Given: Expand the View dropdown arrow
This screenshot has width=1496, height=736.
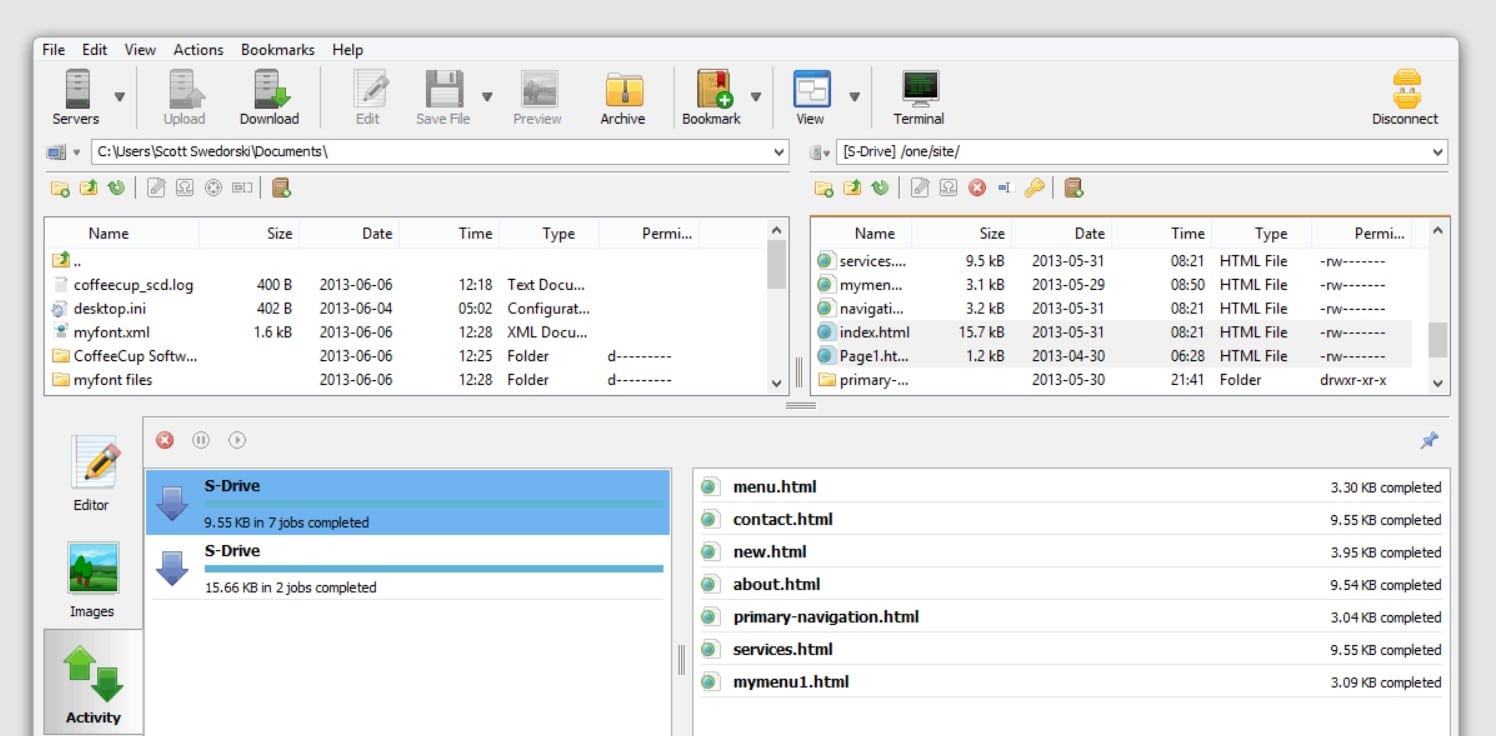Looking at the screenshot, I should click(855, 97).
